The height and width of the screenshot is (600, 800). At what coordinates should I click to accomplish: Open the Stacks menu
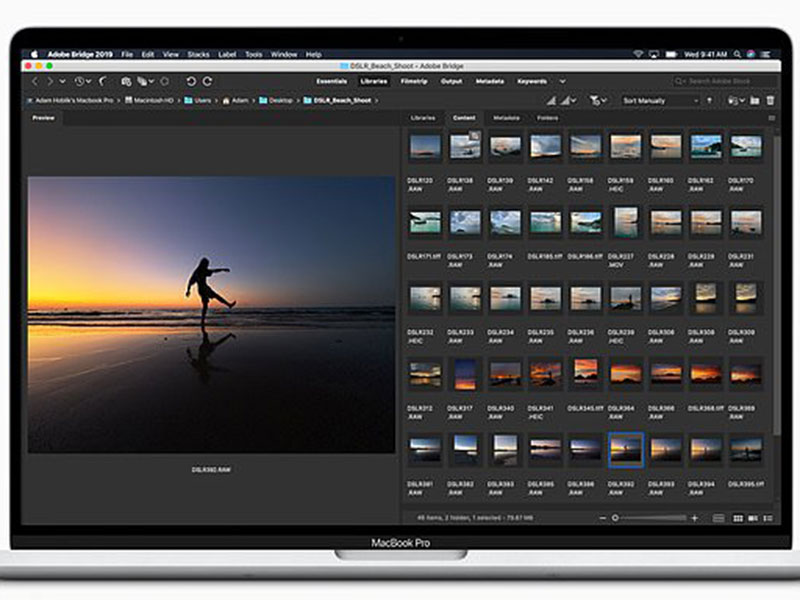click(x=198, y=54)
